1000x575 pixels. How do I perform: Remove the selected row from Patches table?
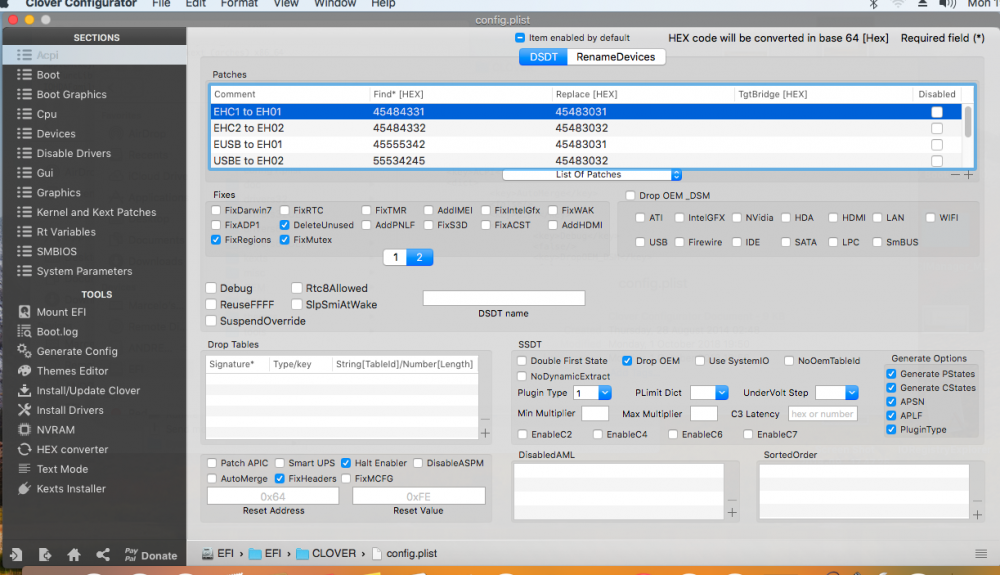click(955, 175)
